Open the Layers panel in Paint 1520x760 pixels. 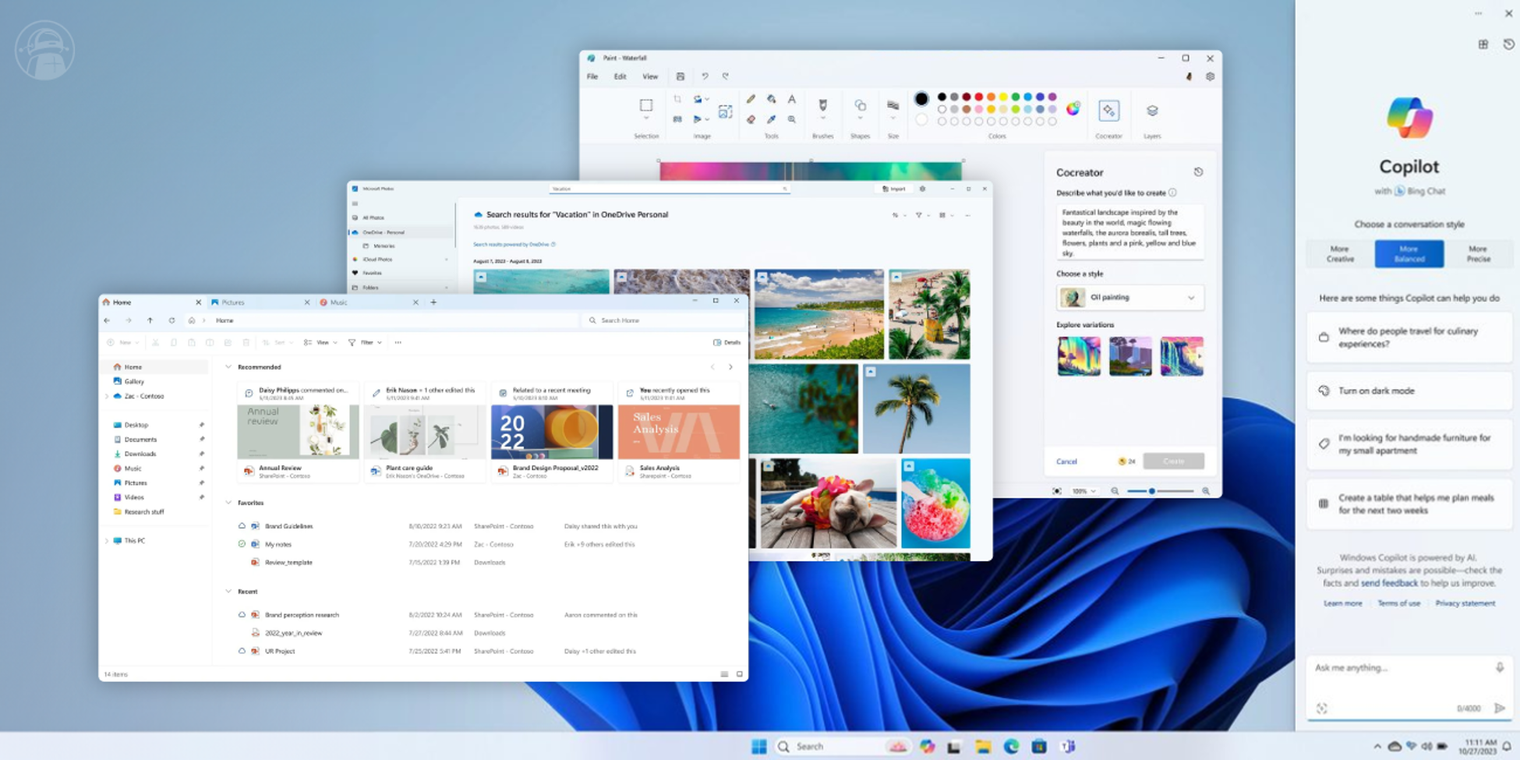click(1152, 110)
